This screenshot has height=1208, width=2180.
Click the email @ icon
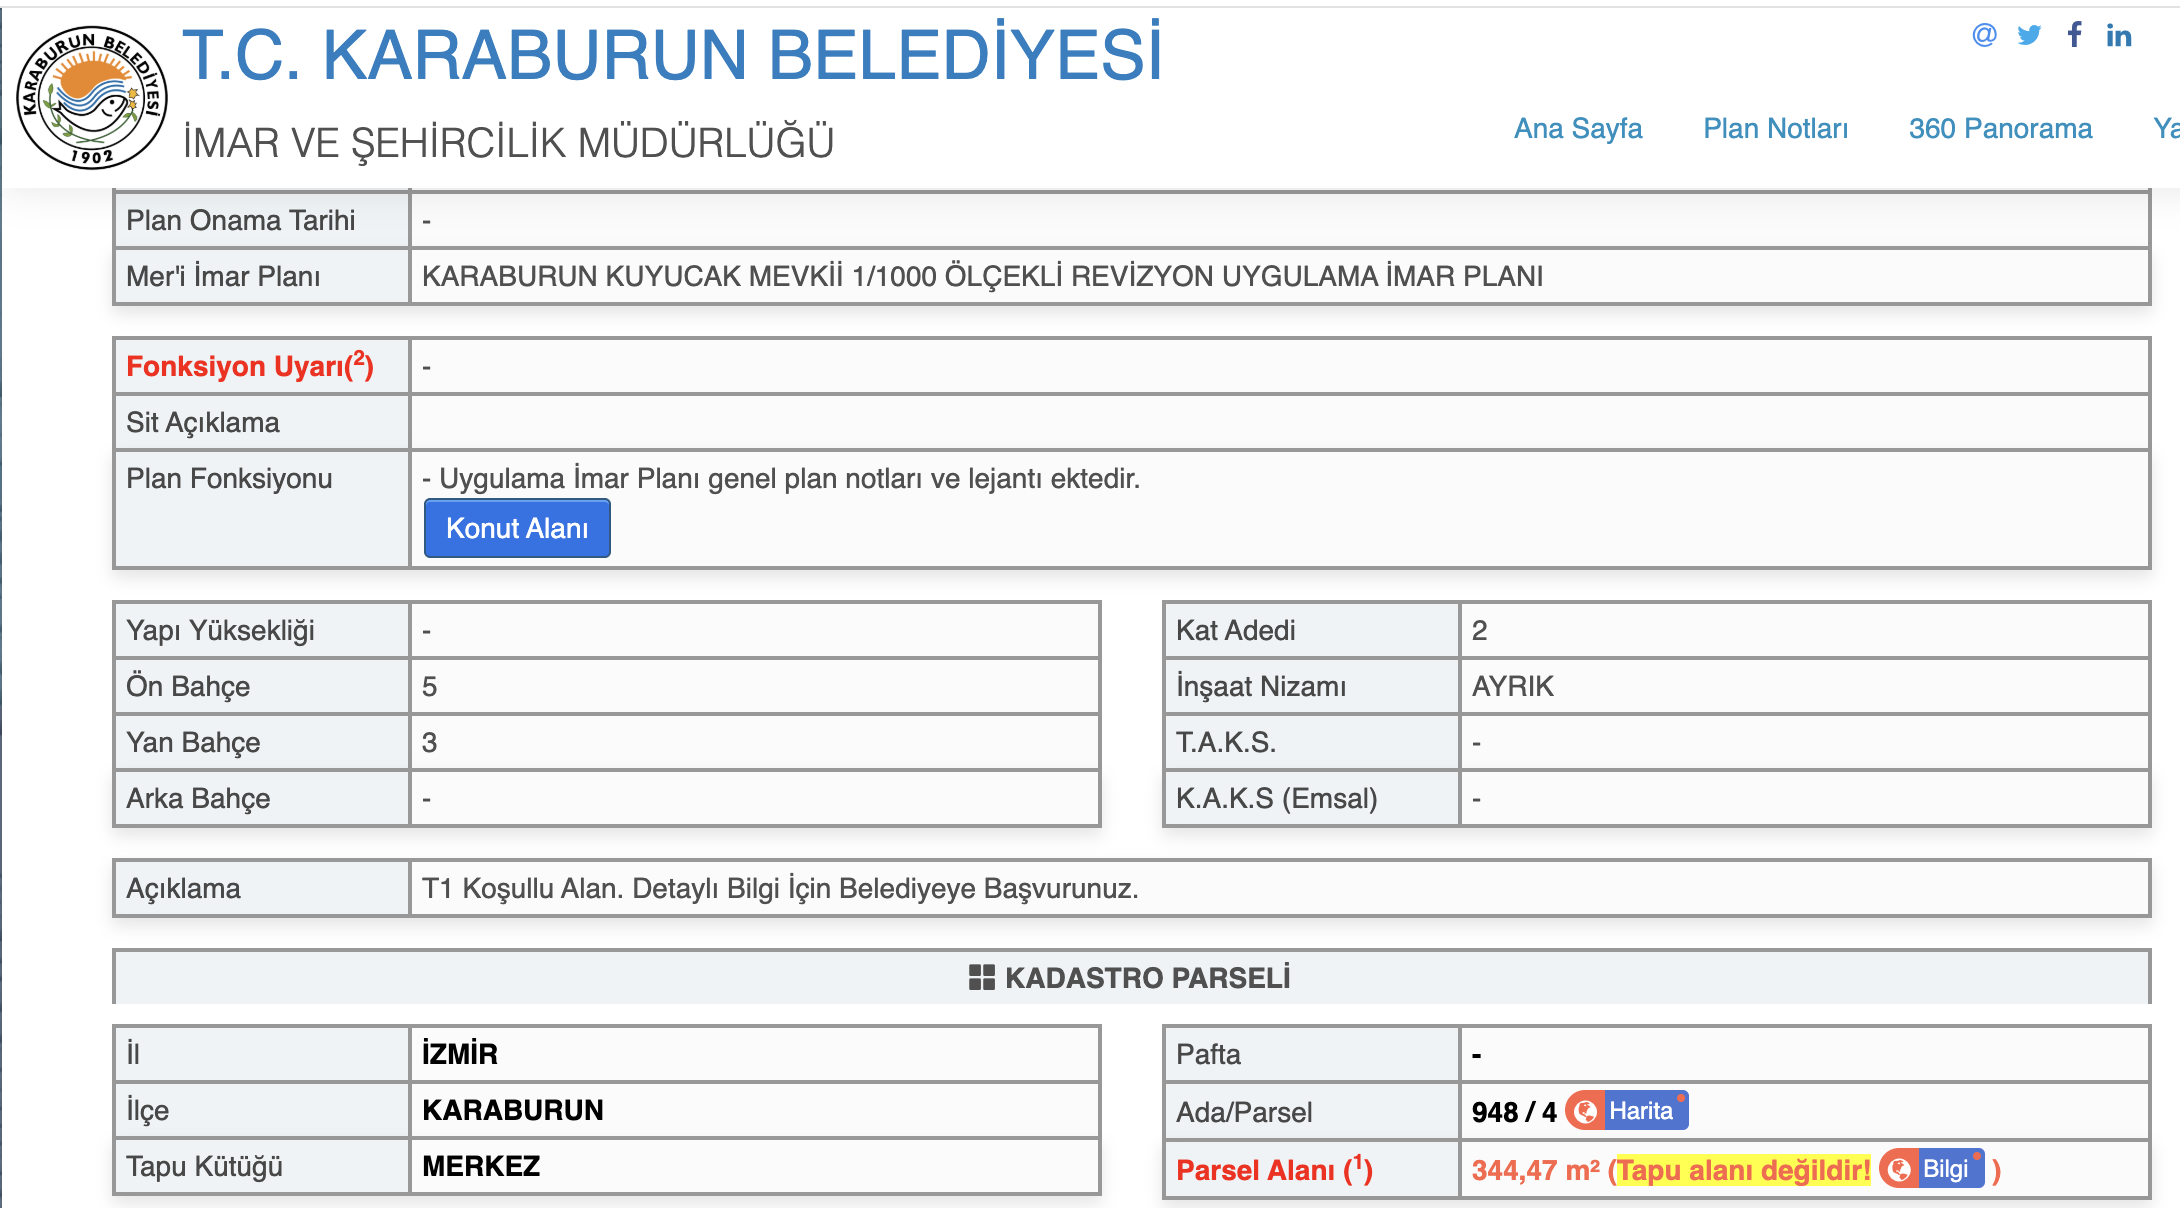coord(1984,35)
